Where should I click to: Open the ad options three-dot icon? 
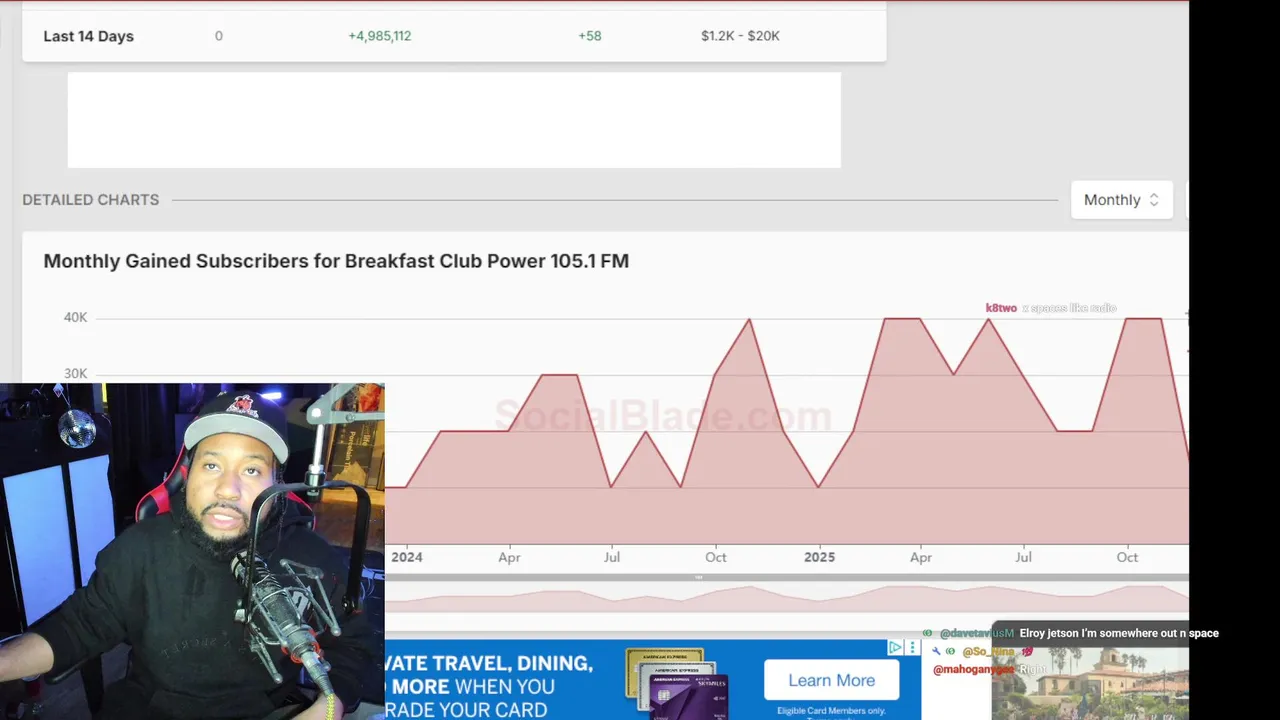(x=912, y=648)
